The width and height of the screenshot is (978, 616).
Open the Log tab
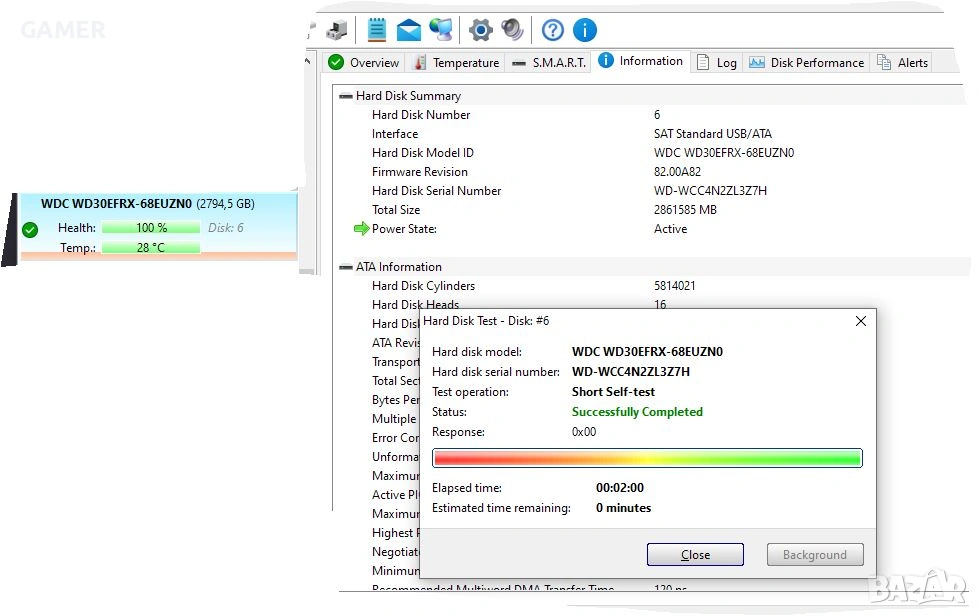716,62
